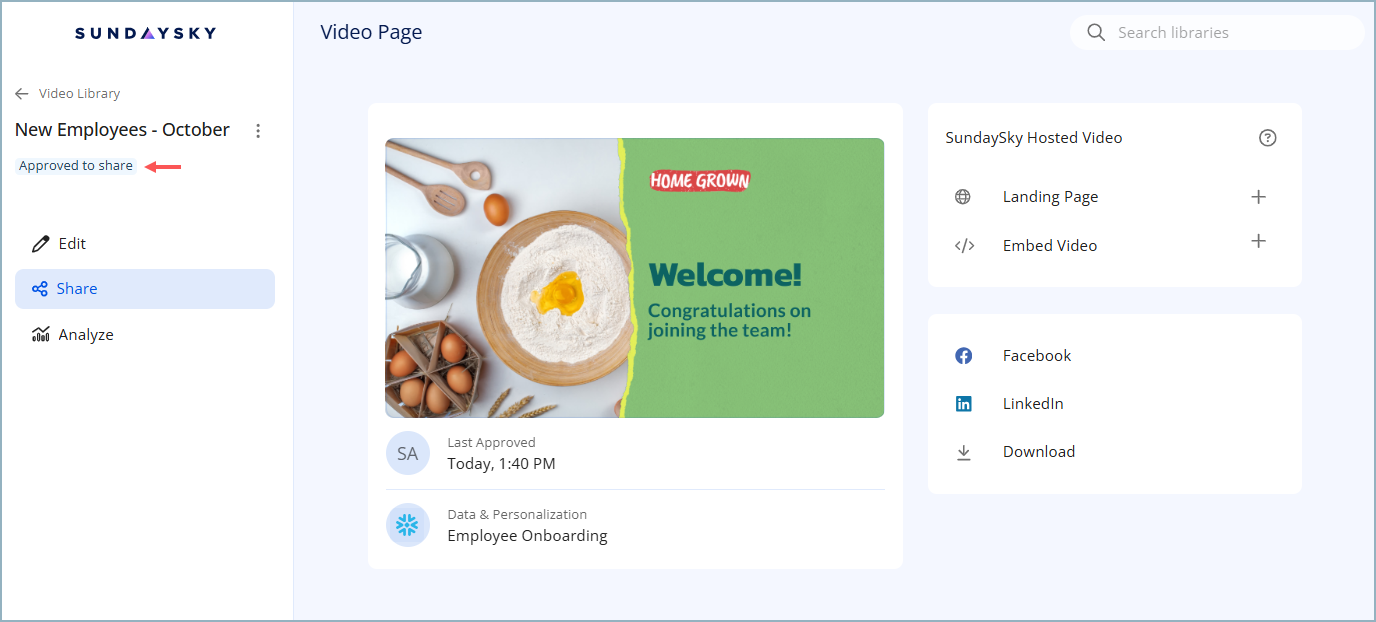Open the Edit section

72,244
